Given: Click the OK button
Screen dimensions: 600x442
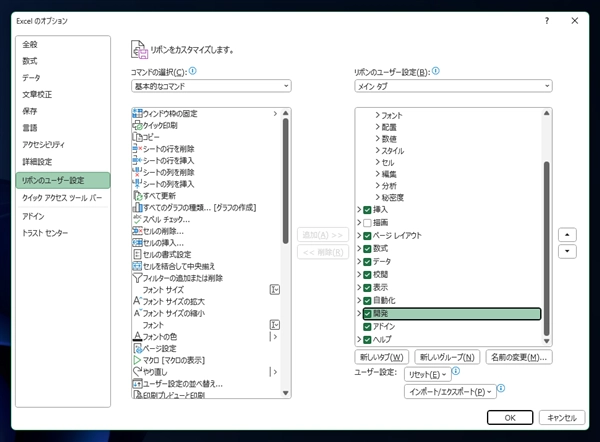Looking at the screenshot, I should [x=510, y=418].
